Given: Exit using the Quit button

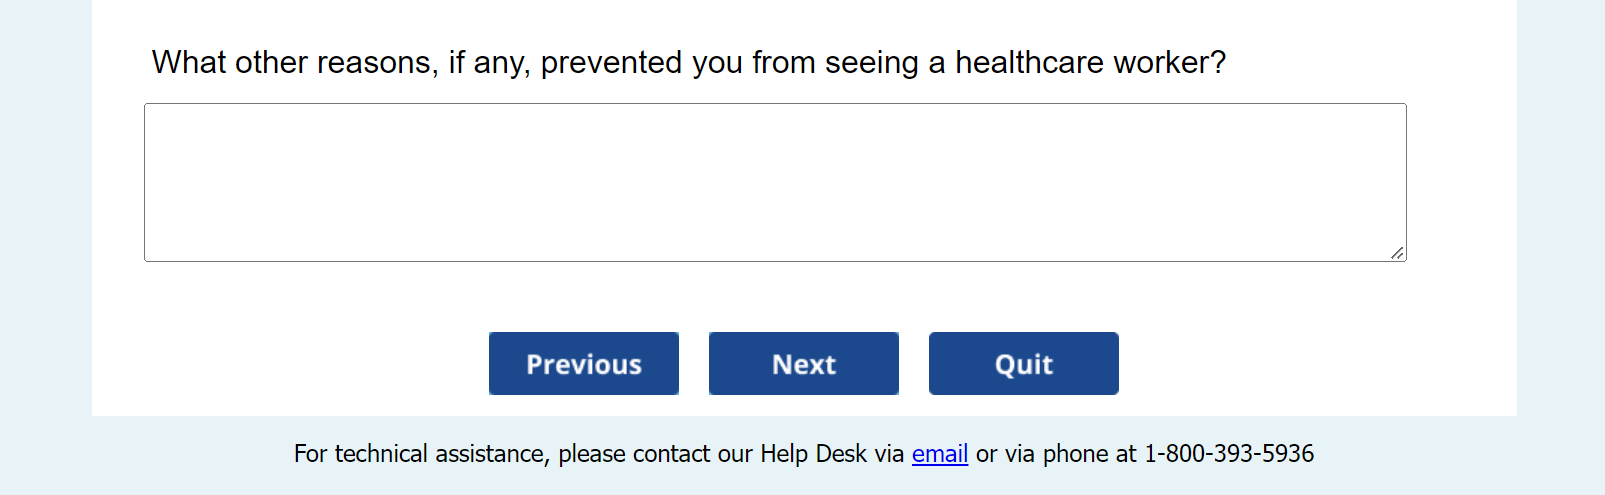Looking at the screenshot, I should tap(1023, 364).
